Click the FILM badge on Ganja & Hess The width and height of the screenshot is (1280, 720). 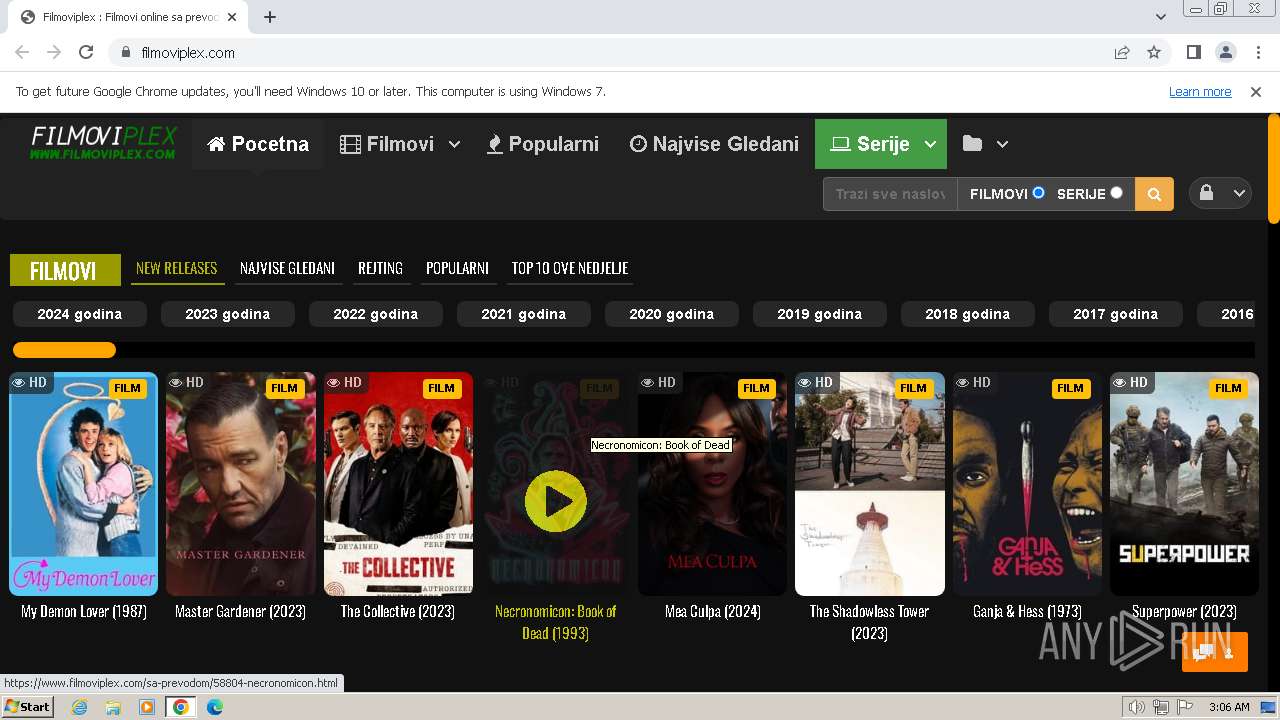click(x=1070, y=388)
